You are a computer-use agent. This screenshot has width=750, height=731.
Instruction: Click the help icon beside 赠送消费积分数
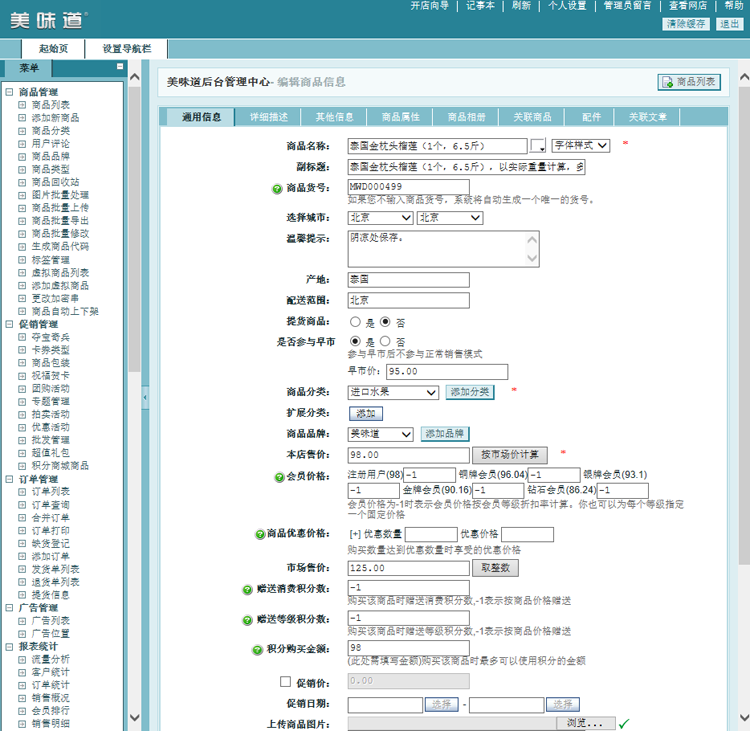click(247, 590)
